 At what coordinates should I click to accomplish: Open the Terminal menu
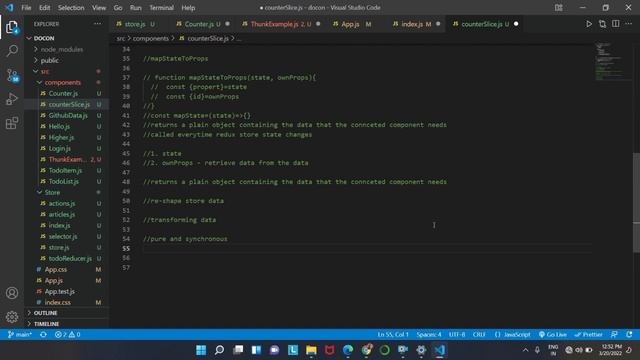coord(161,8)
